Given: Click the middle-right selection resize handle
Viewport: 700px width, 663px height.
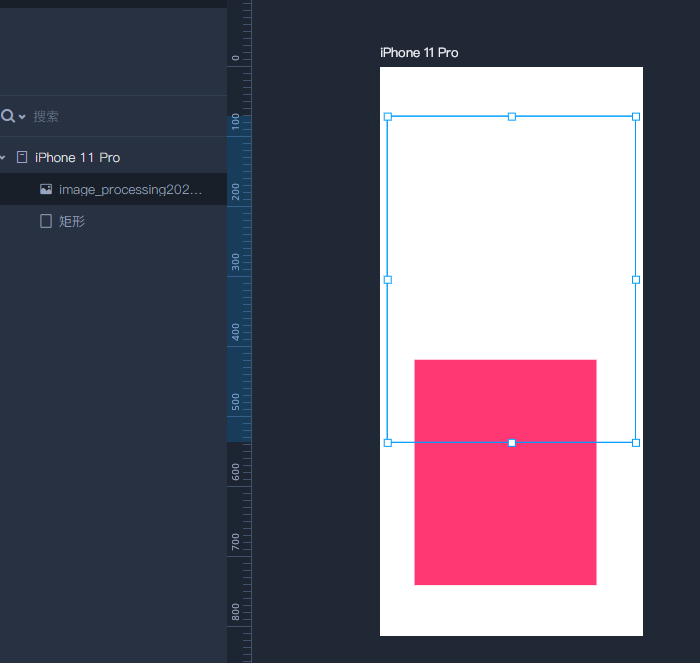Looking at the screenshot, I should coord(636,280).
